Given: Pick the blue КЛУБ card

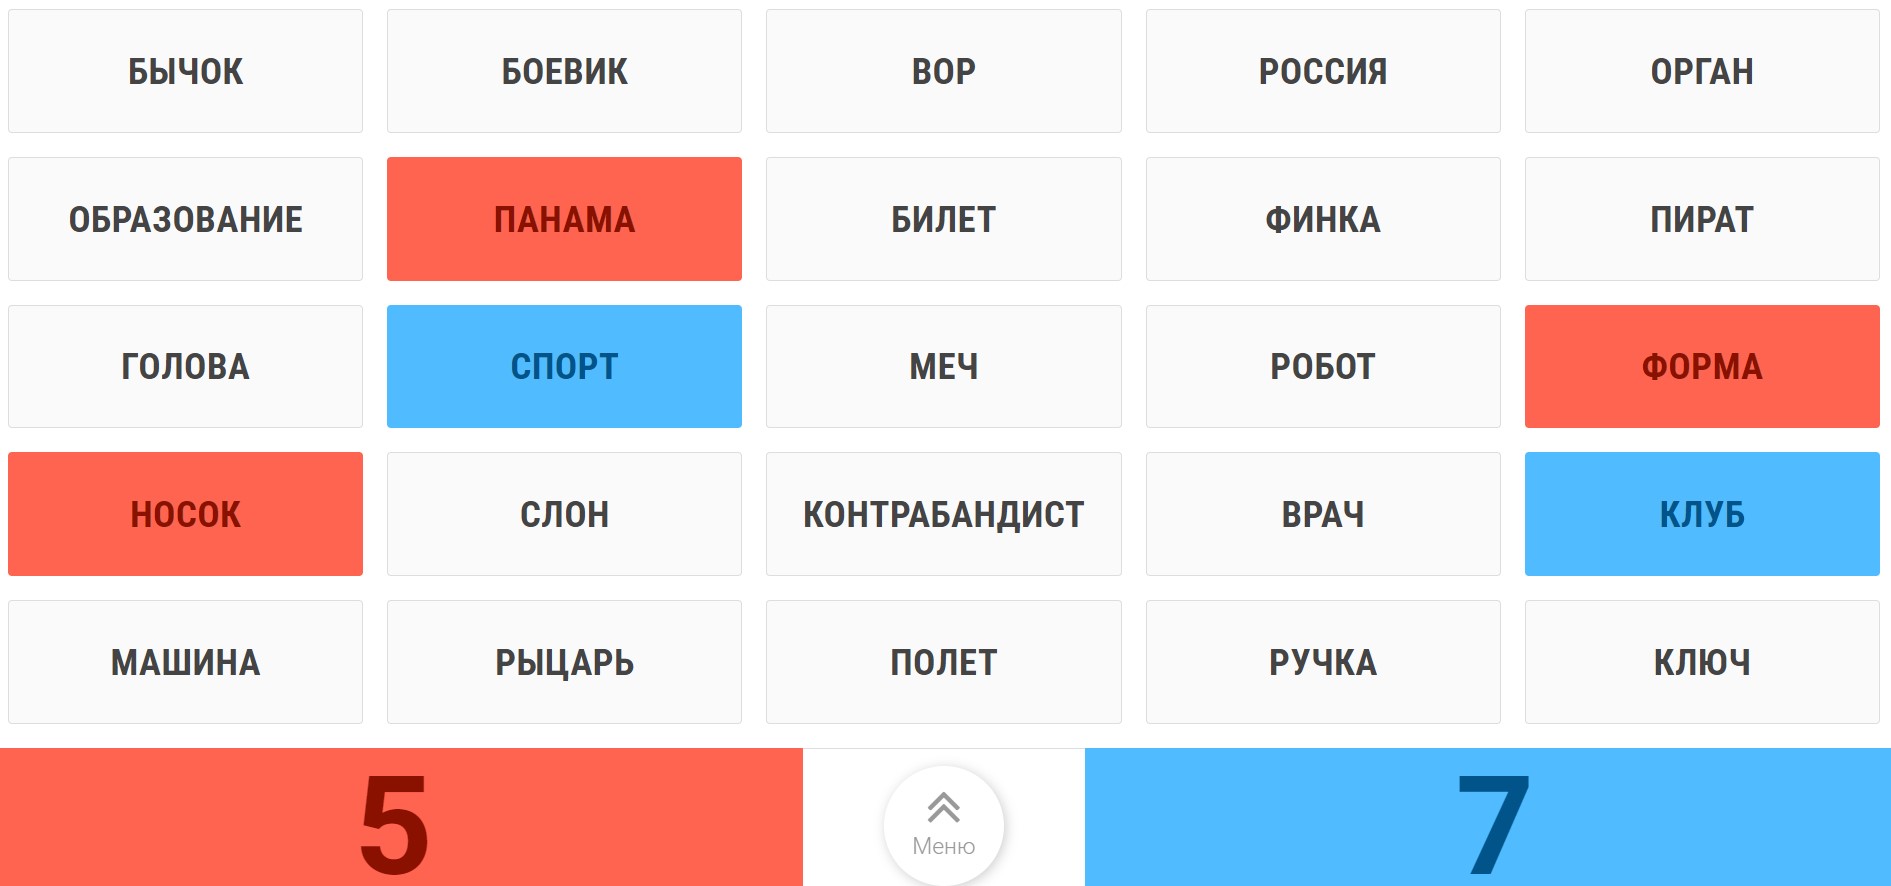Looking at the screenshot, I should 1701,514.
